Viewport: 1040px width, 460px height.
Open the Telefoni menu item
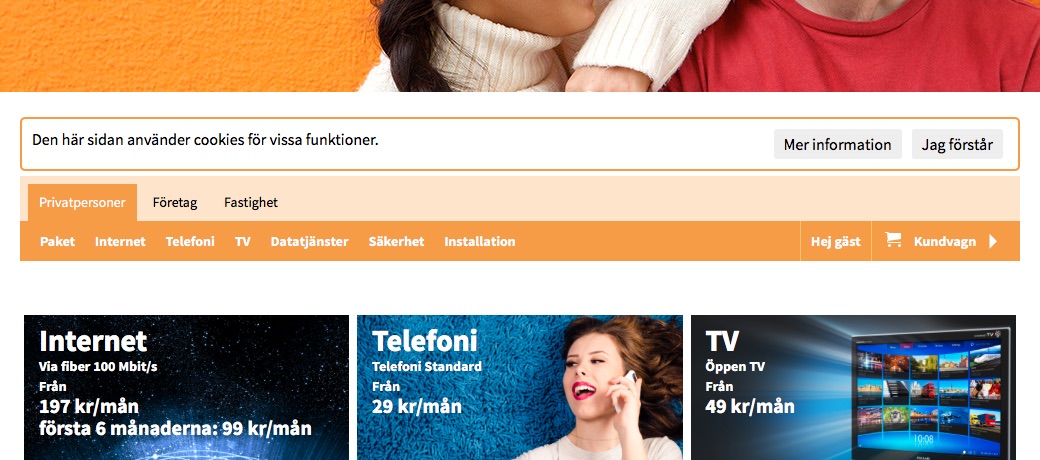(190, 241)
